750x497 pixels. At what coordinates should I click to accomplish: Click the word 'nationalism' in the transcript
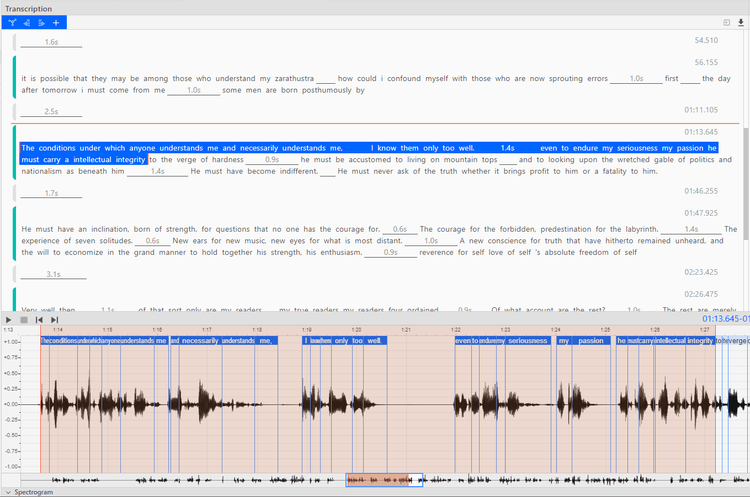(42, 171)
